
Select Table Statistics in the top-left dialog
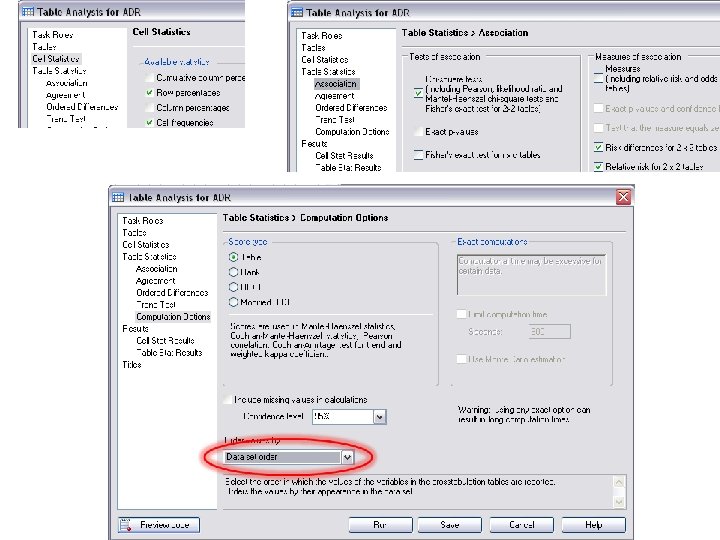[59, 71]
